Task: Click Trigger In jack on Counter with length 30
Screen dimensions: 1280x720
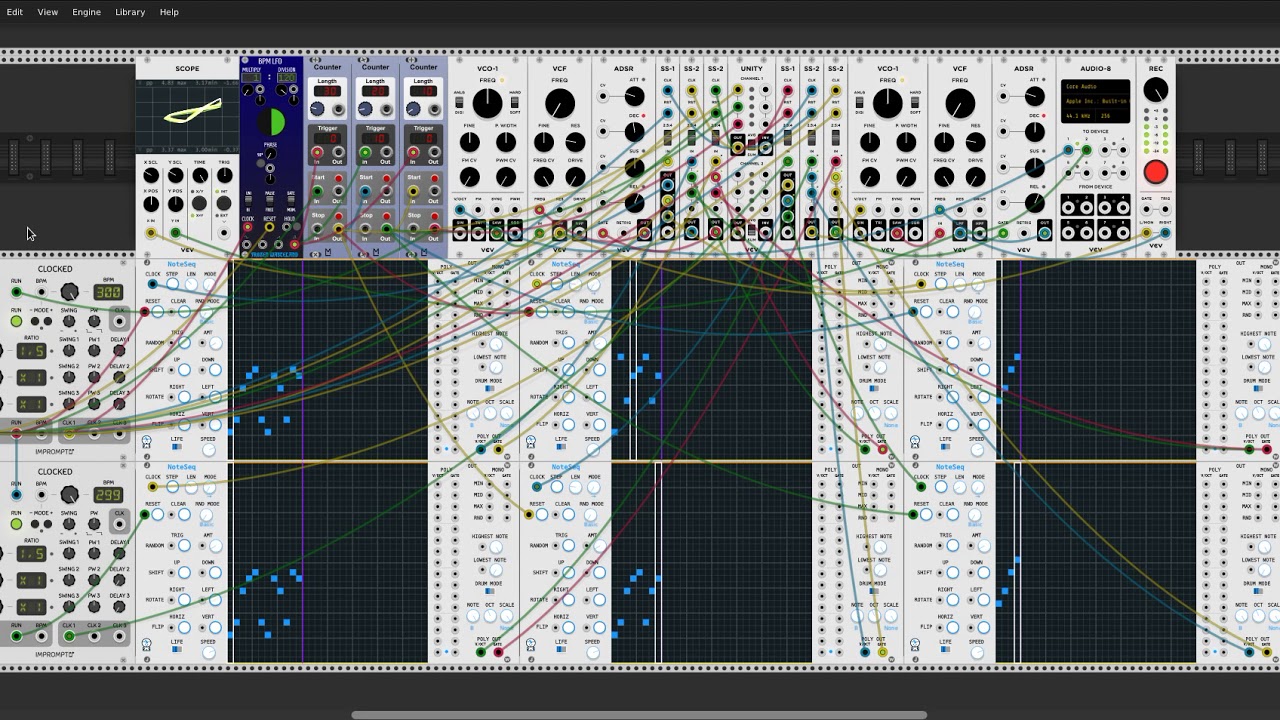Action: (317, 153)
